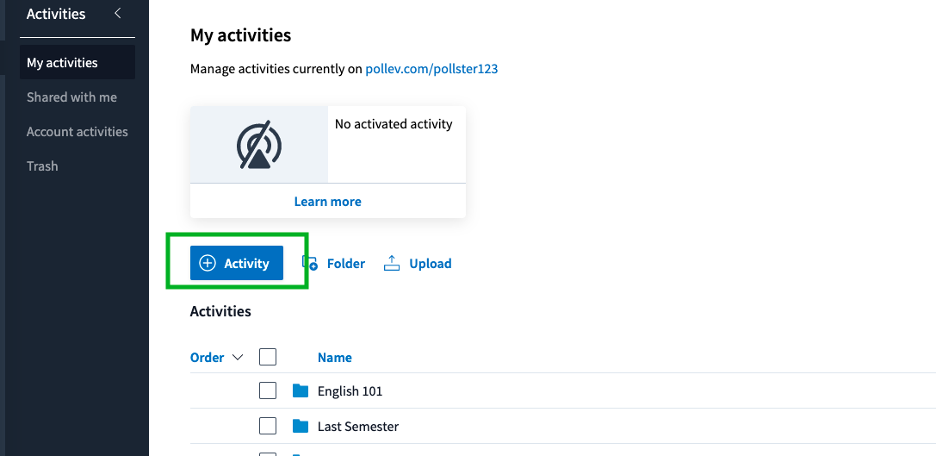Click Learn more link in the card
Screen dimensions: 936x456
point(328,202)
